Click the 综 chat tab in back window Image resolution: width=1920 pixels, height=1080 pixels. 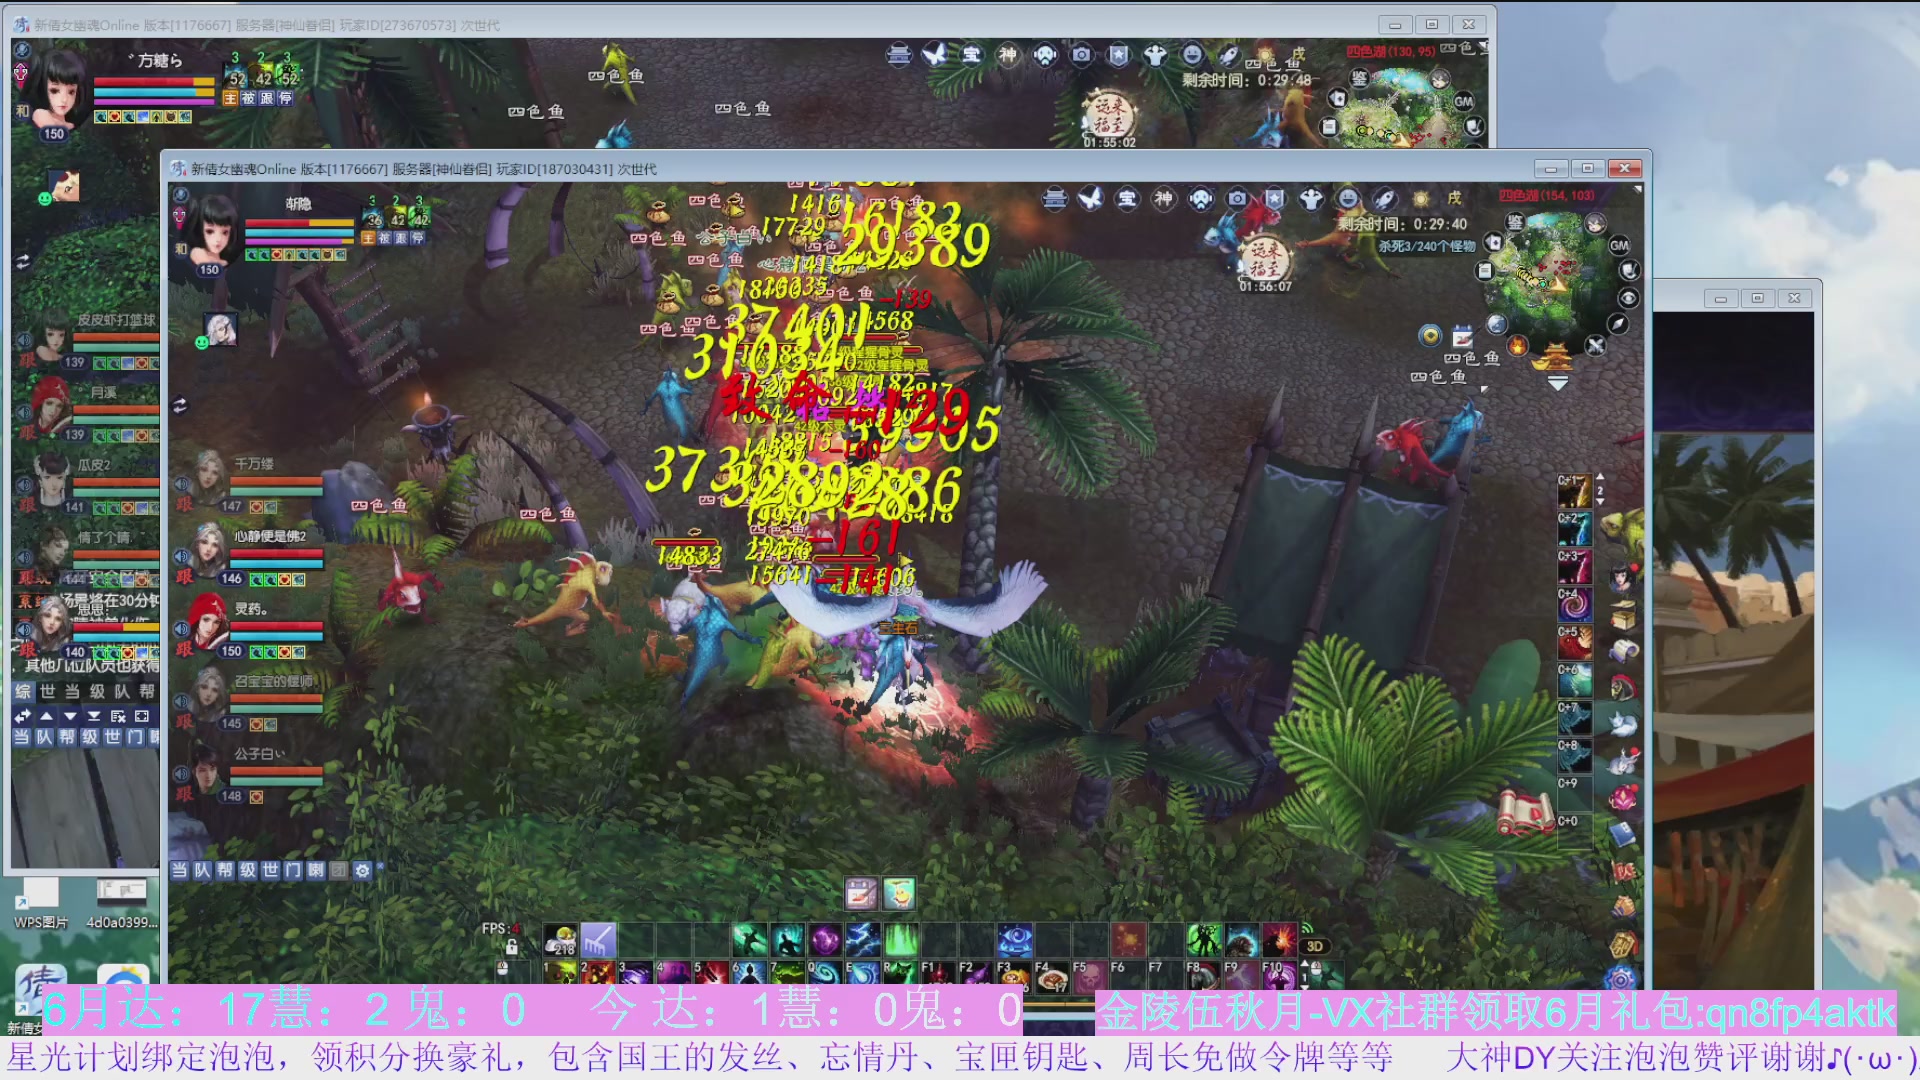pyautogui.click(x=23, y=691)
